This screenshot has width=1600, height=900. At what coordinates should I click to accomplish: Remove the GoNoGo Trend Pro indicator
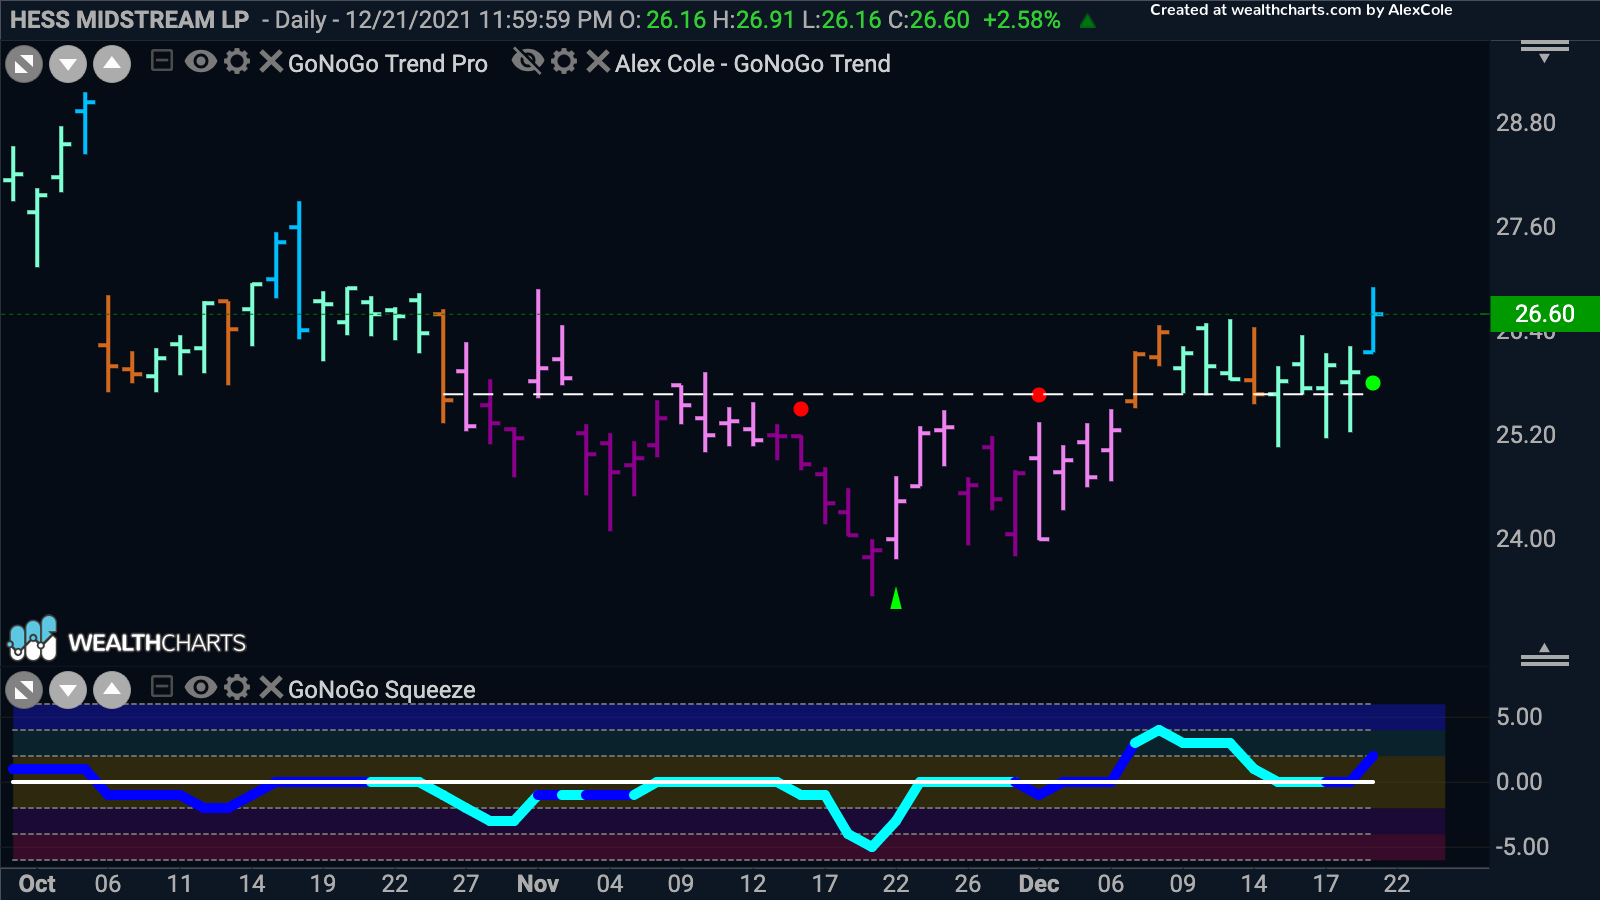point(271,62)
